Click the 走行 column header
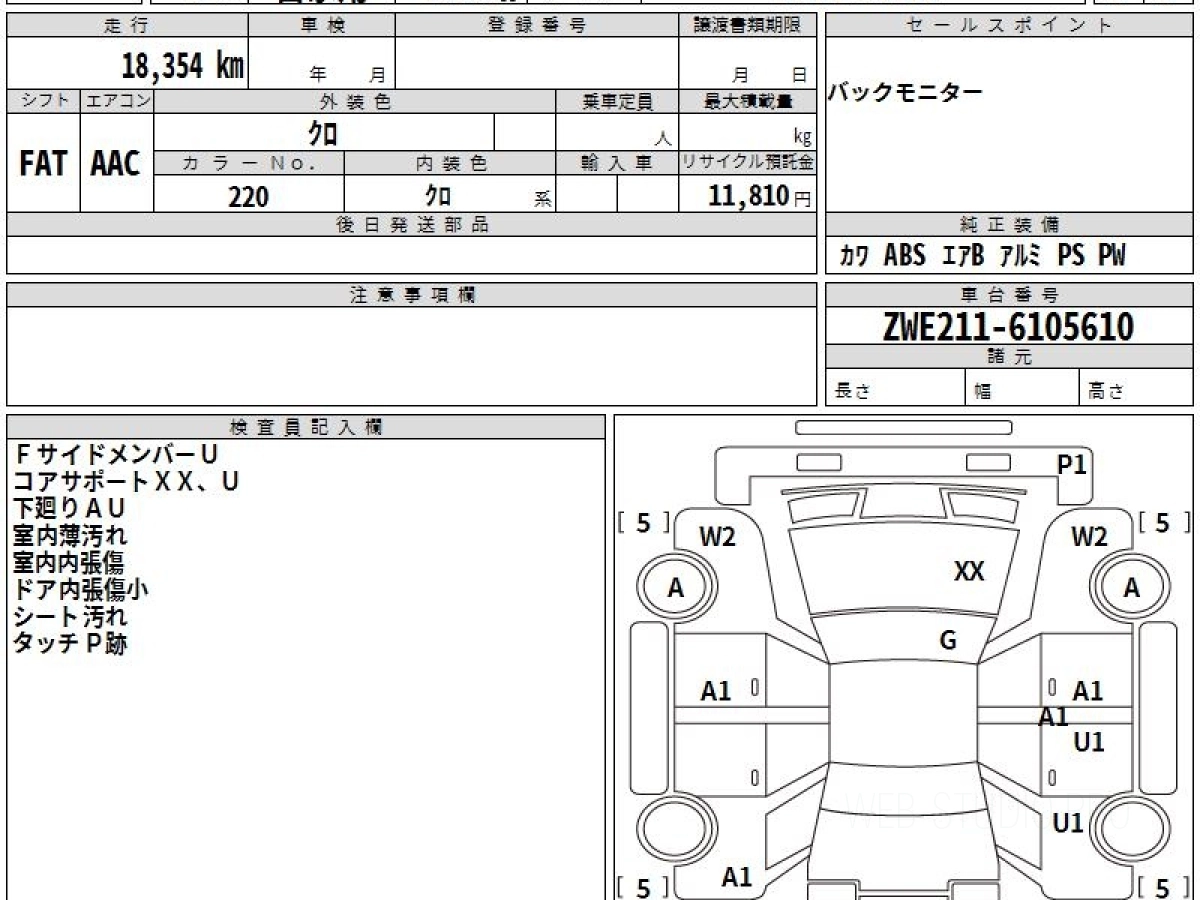The height and width of the screenshot is (900, 1200). (127, 26)
